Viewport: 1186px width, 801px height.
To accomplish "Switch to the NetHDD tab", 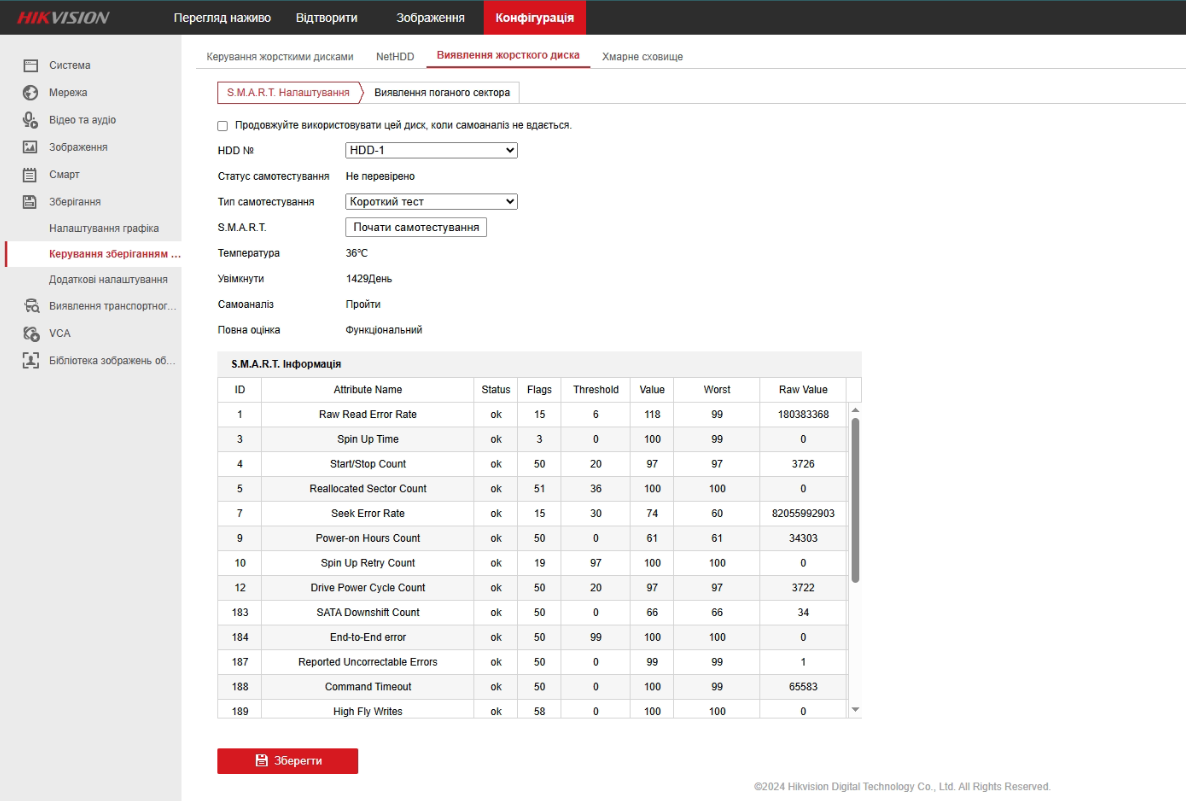I will click(395, 57).
